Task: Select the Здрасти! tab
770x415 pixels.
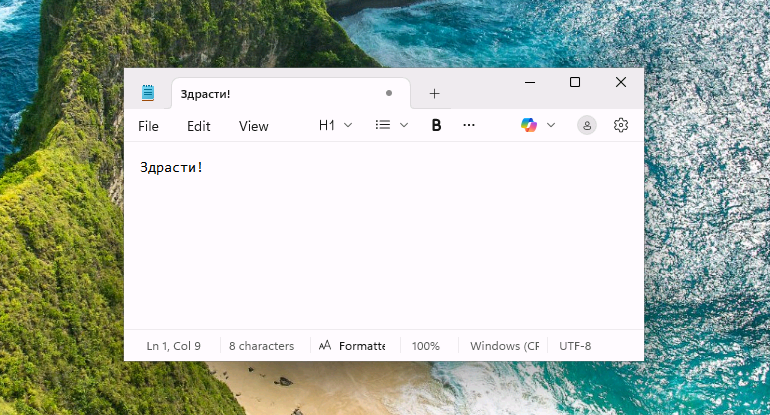Action: pos(290,93)
